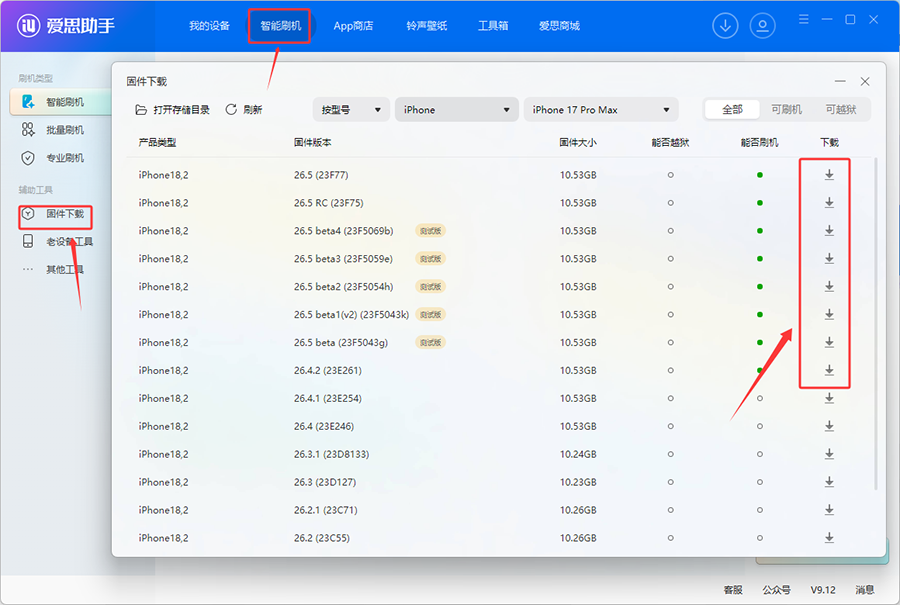Download firmware 26.3.1 (23D8133)
Image resolution: width=900 pixels, height=605 pixels.
829,454
